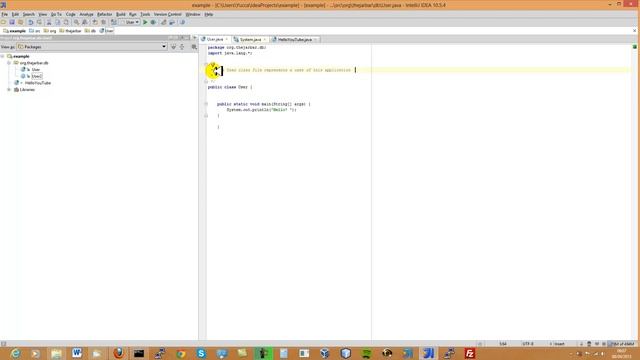
Task: Open Skype from taskbar
Action: click(201, 353)
